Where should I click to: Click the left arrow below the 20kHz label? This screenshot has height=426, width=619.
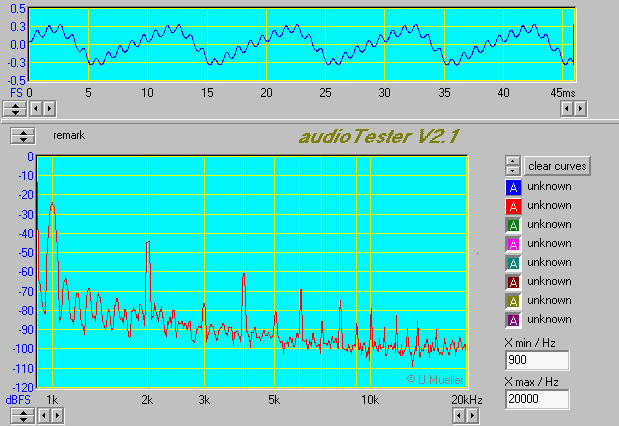pyautogui.click(x=459, y=416)
